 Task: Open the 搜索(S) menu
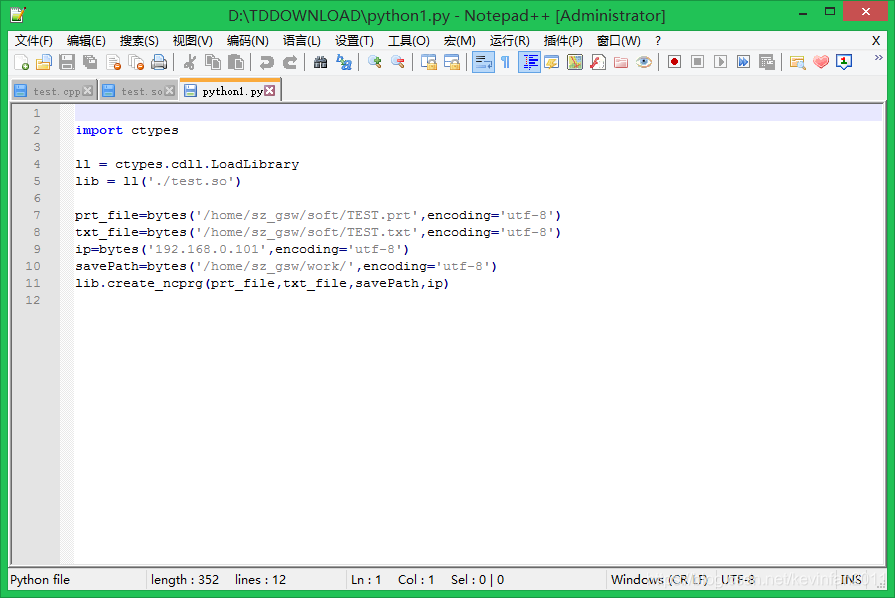[139, 41]
